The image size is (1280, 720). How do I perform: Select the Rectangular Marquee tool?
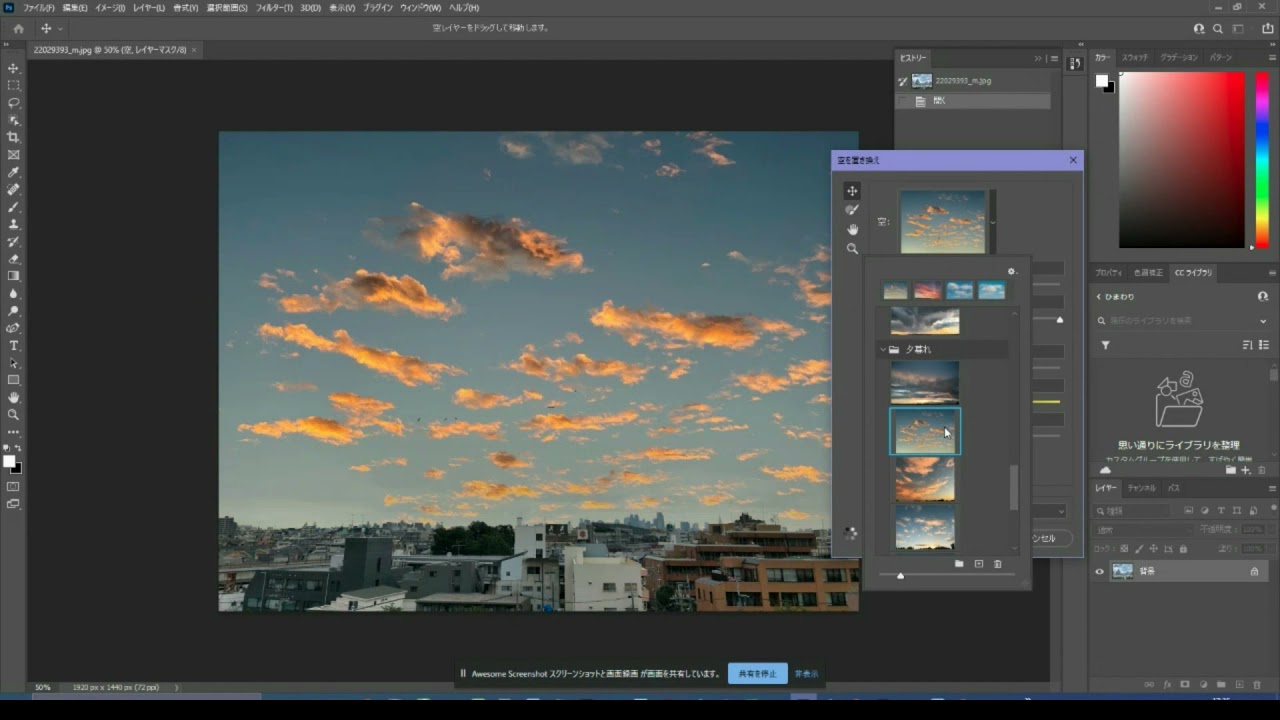pyautogui.click(x=13, y=85)
